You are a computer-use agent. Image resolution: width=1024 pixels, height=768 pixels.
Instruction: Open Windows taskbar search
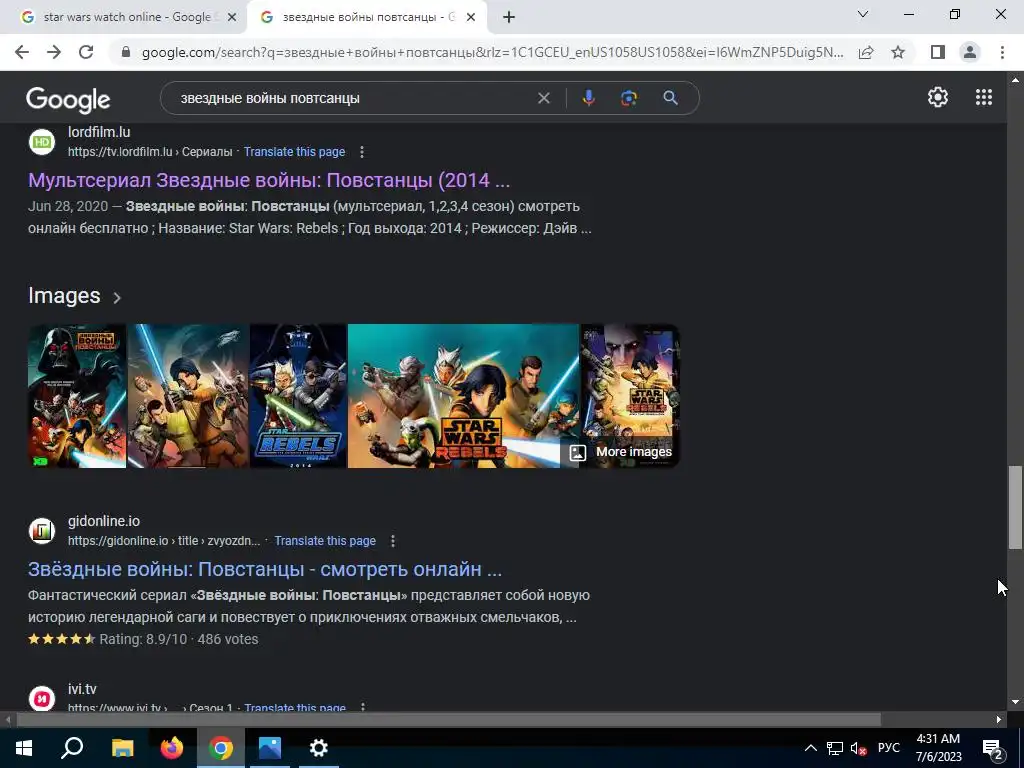point(72,748)
